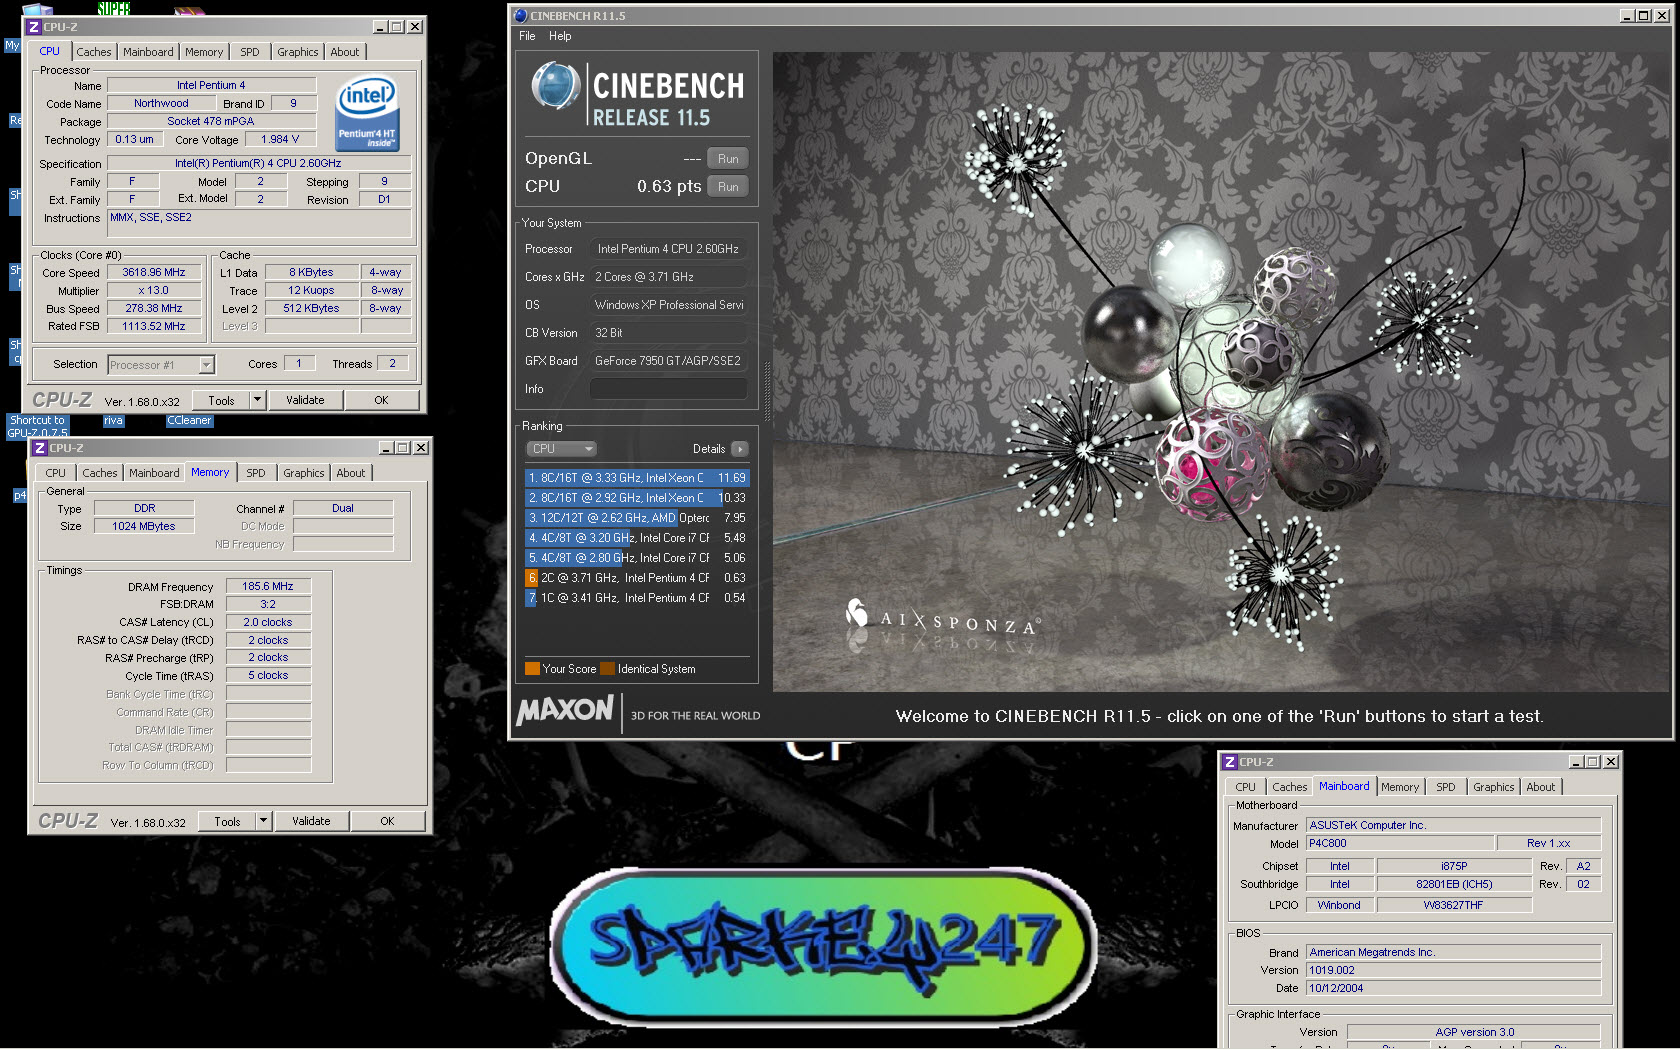Click the rendered Cinebench scene preview
Screen dimensions: 1680x1050
click(x=1221, y=372)
